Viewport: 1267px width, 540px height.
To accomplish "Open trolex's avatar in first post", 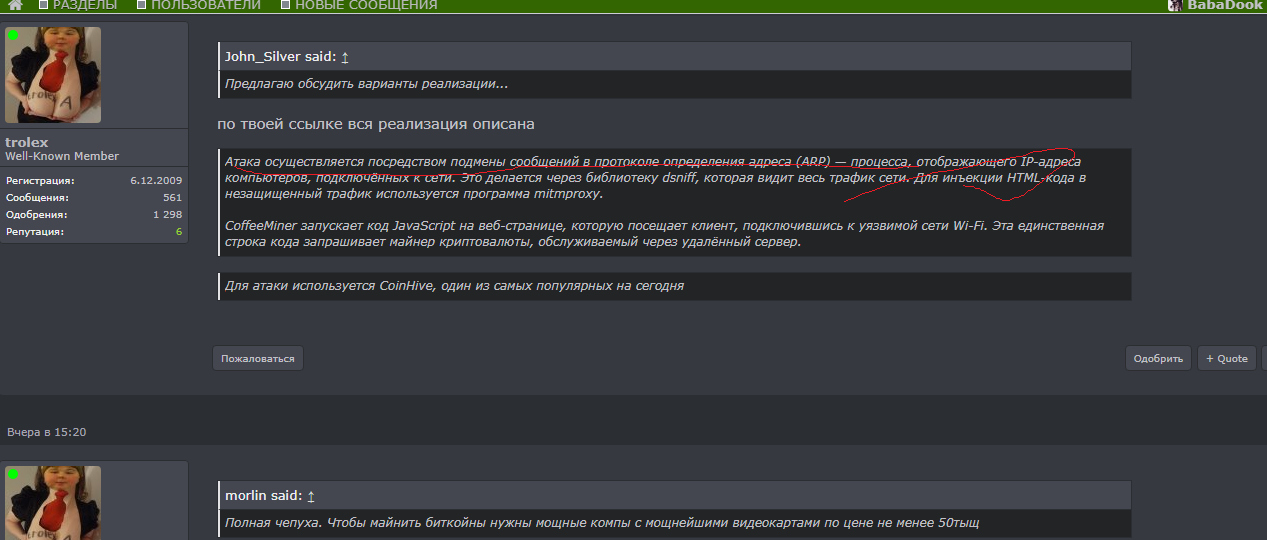I will [53, 75].
